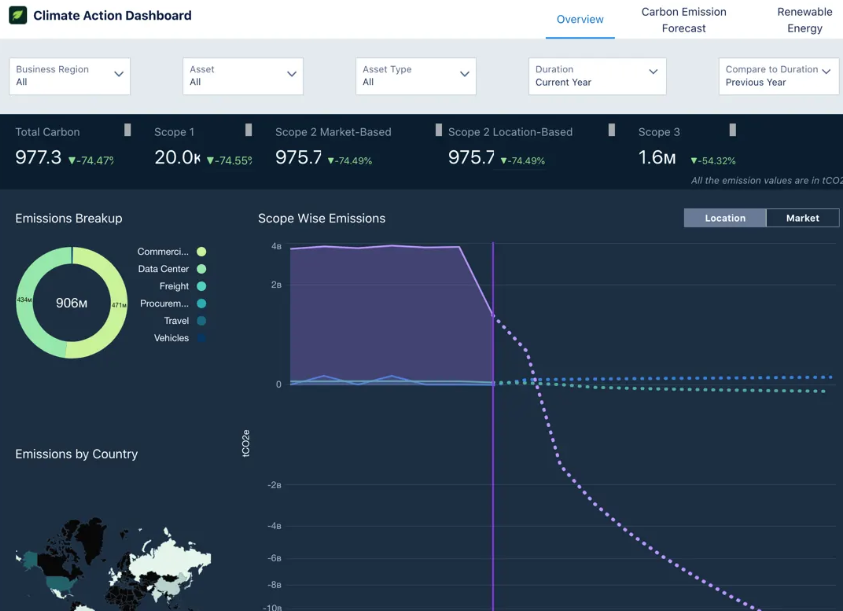Click the Scope 3 value 1.6M
843x611 pixels.
656,157
